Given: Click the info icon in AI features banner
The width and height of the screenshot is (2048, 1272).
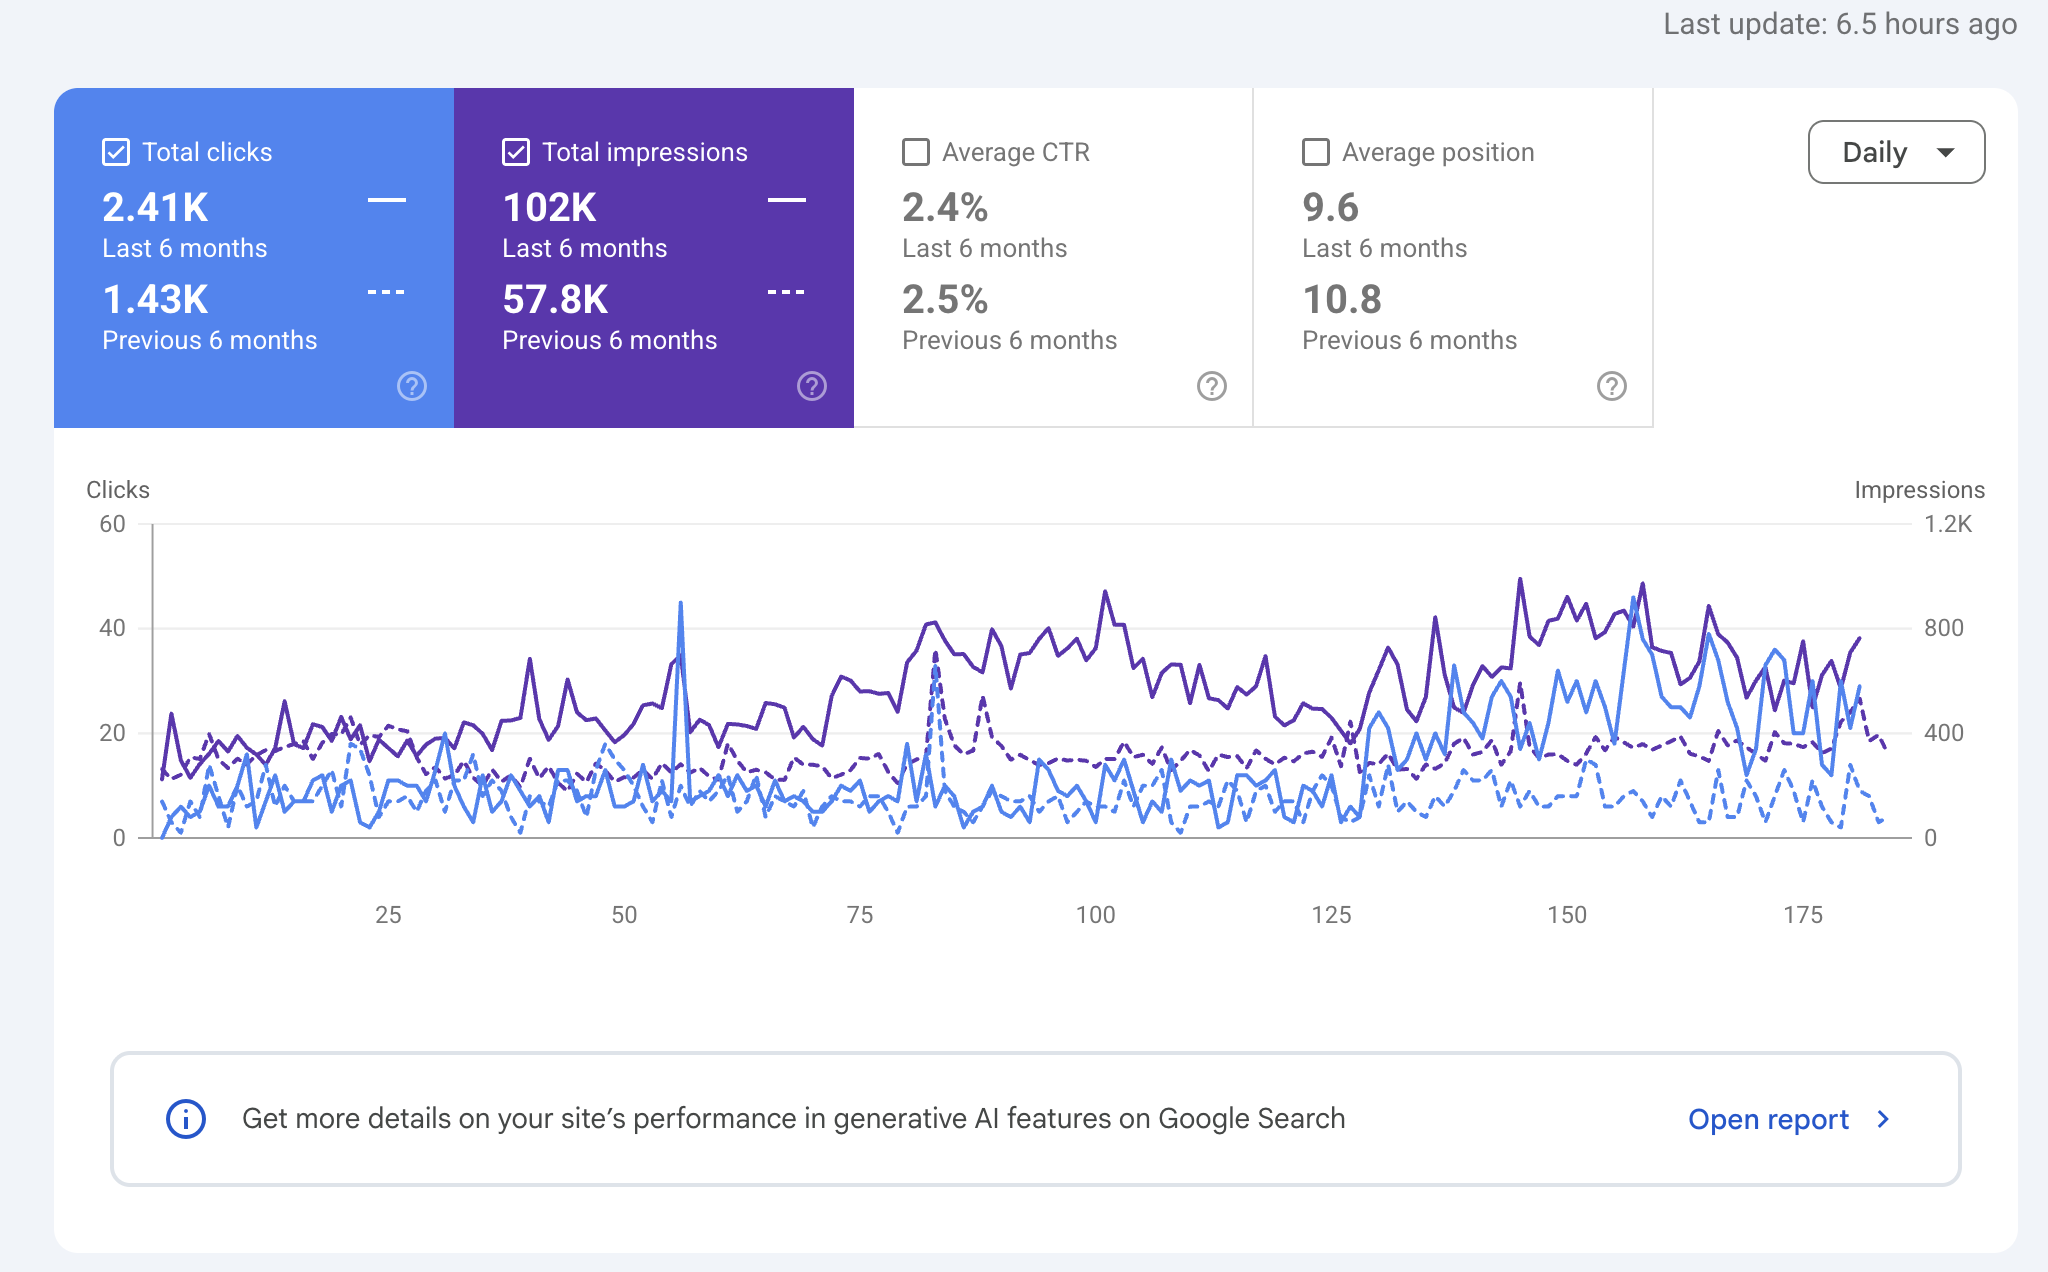Looking at the screenshot, I should click(186, 1119).
